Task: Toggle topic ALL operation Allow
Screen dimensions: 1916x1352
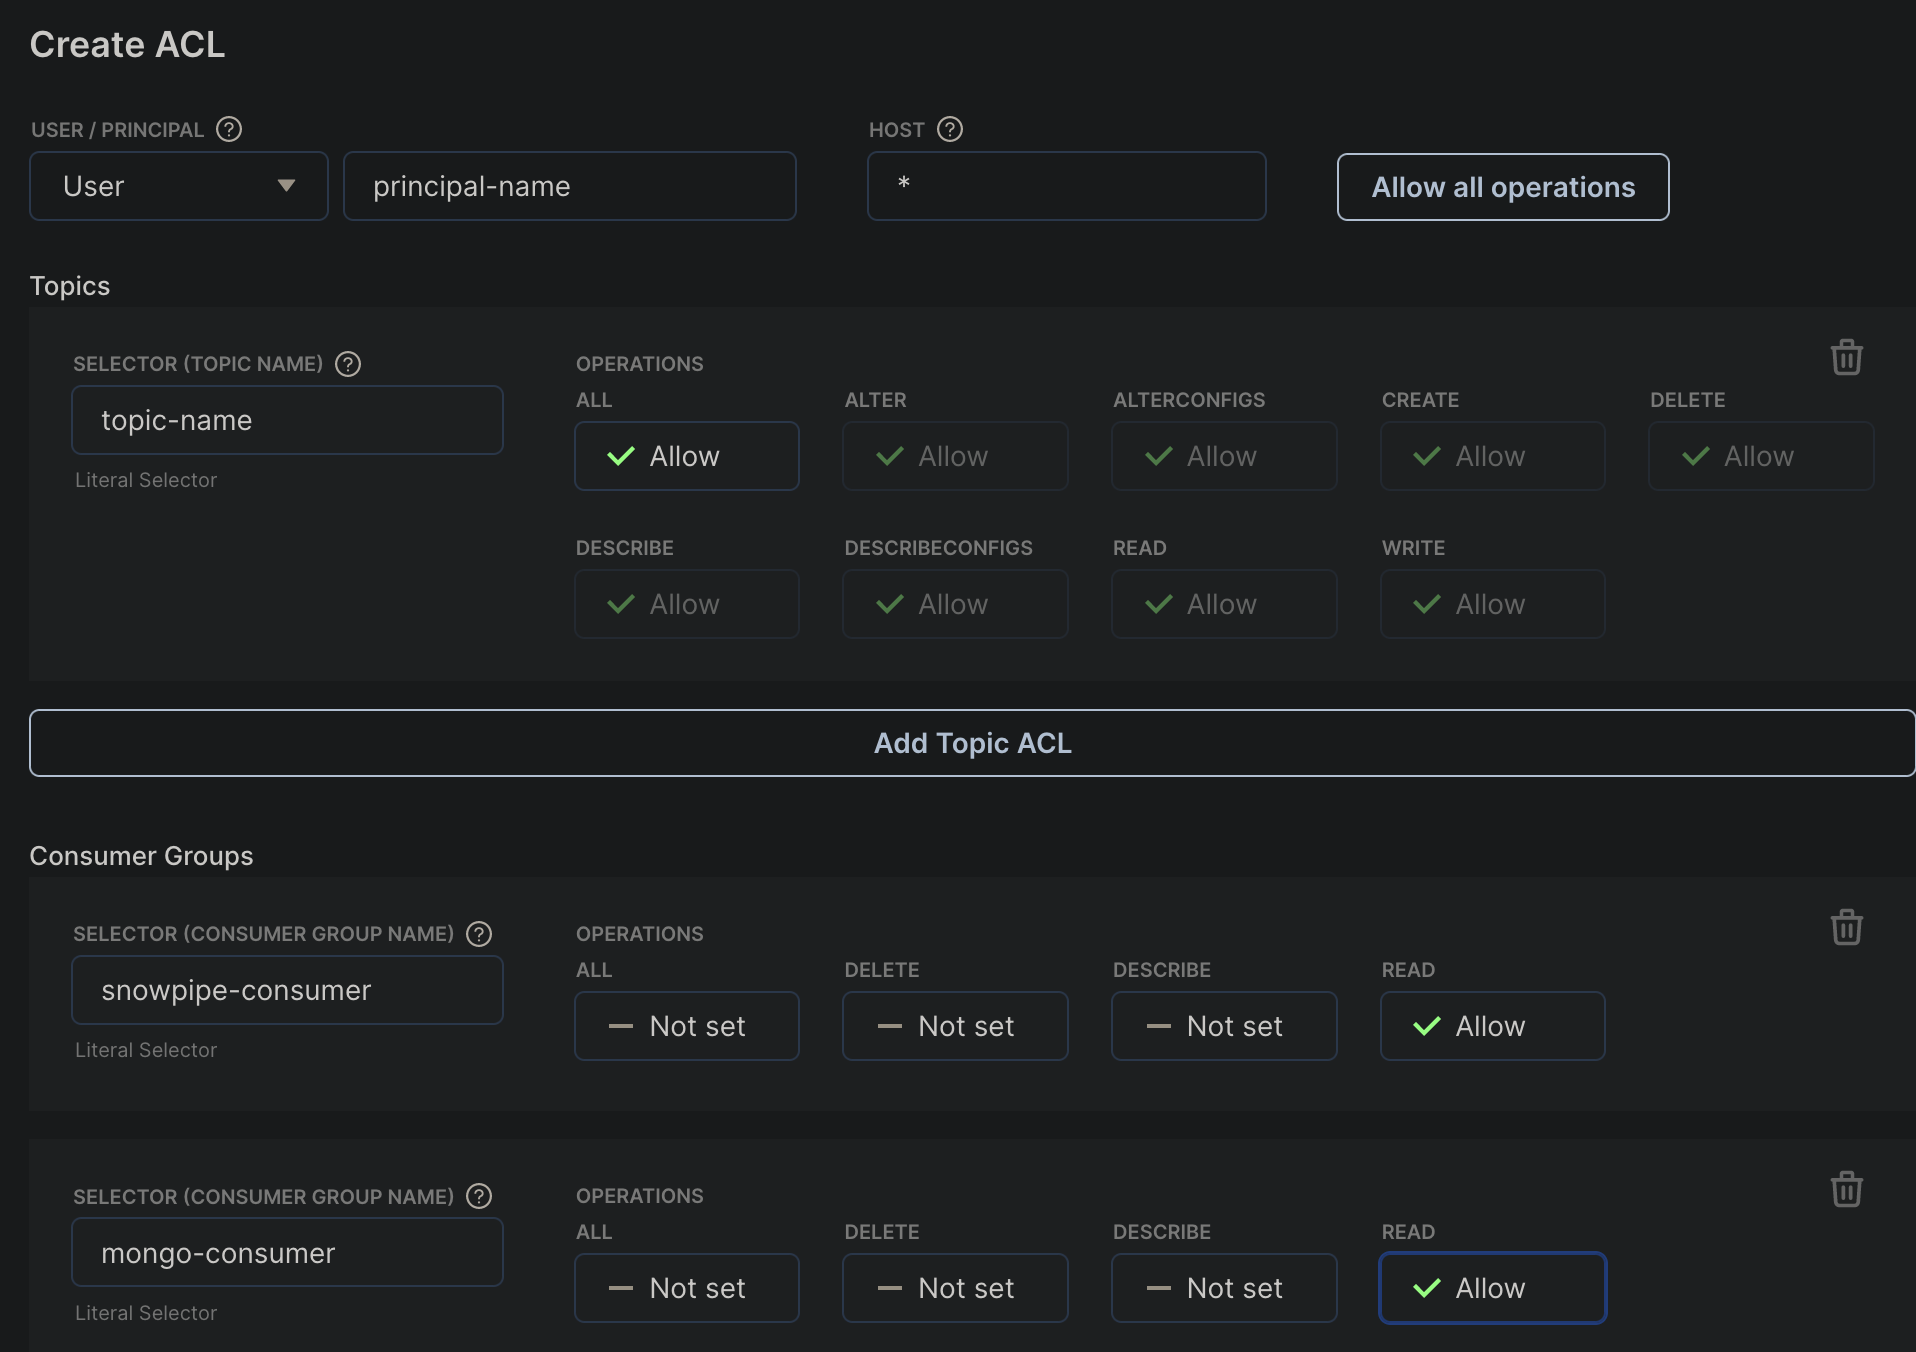Action: coord(687,456)
